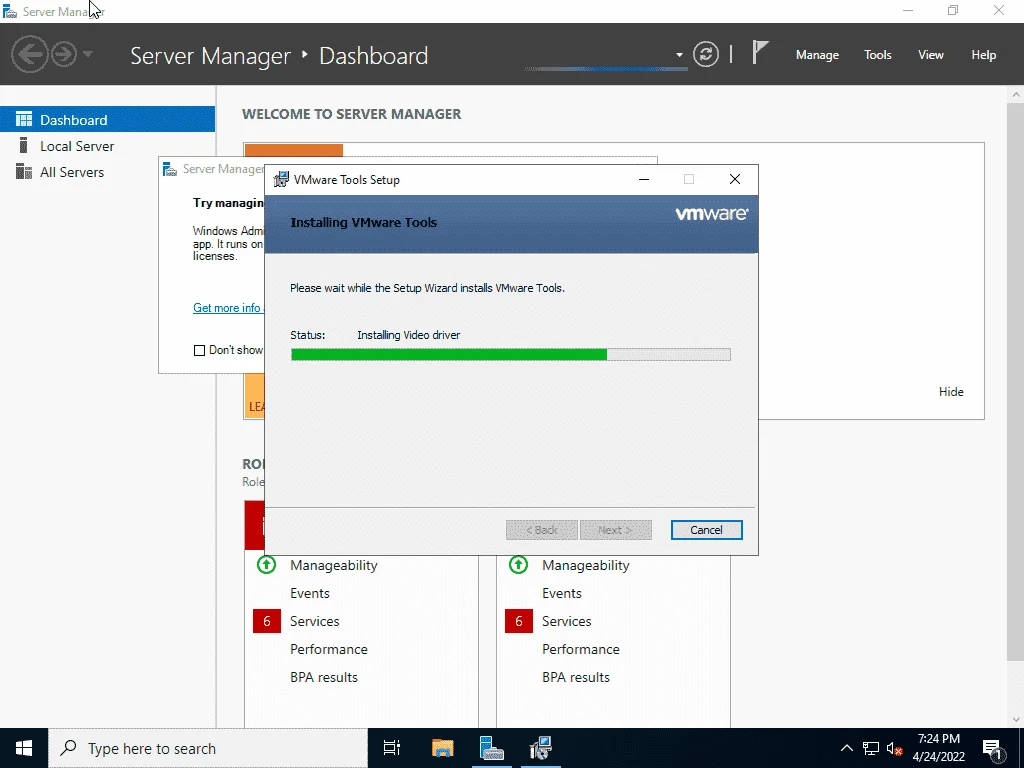Open Manageability in the left tile
The width and height of the screenshot is (1024, 768).
pyautogui.click(x=334, y=565)
